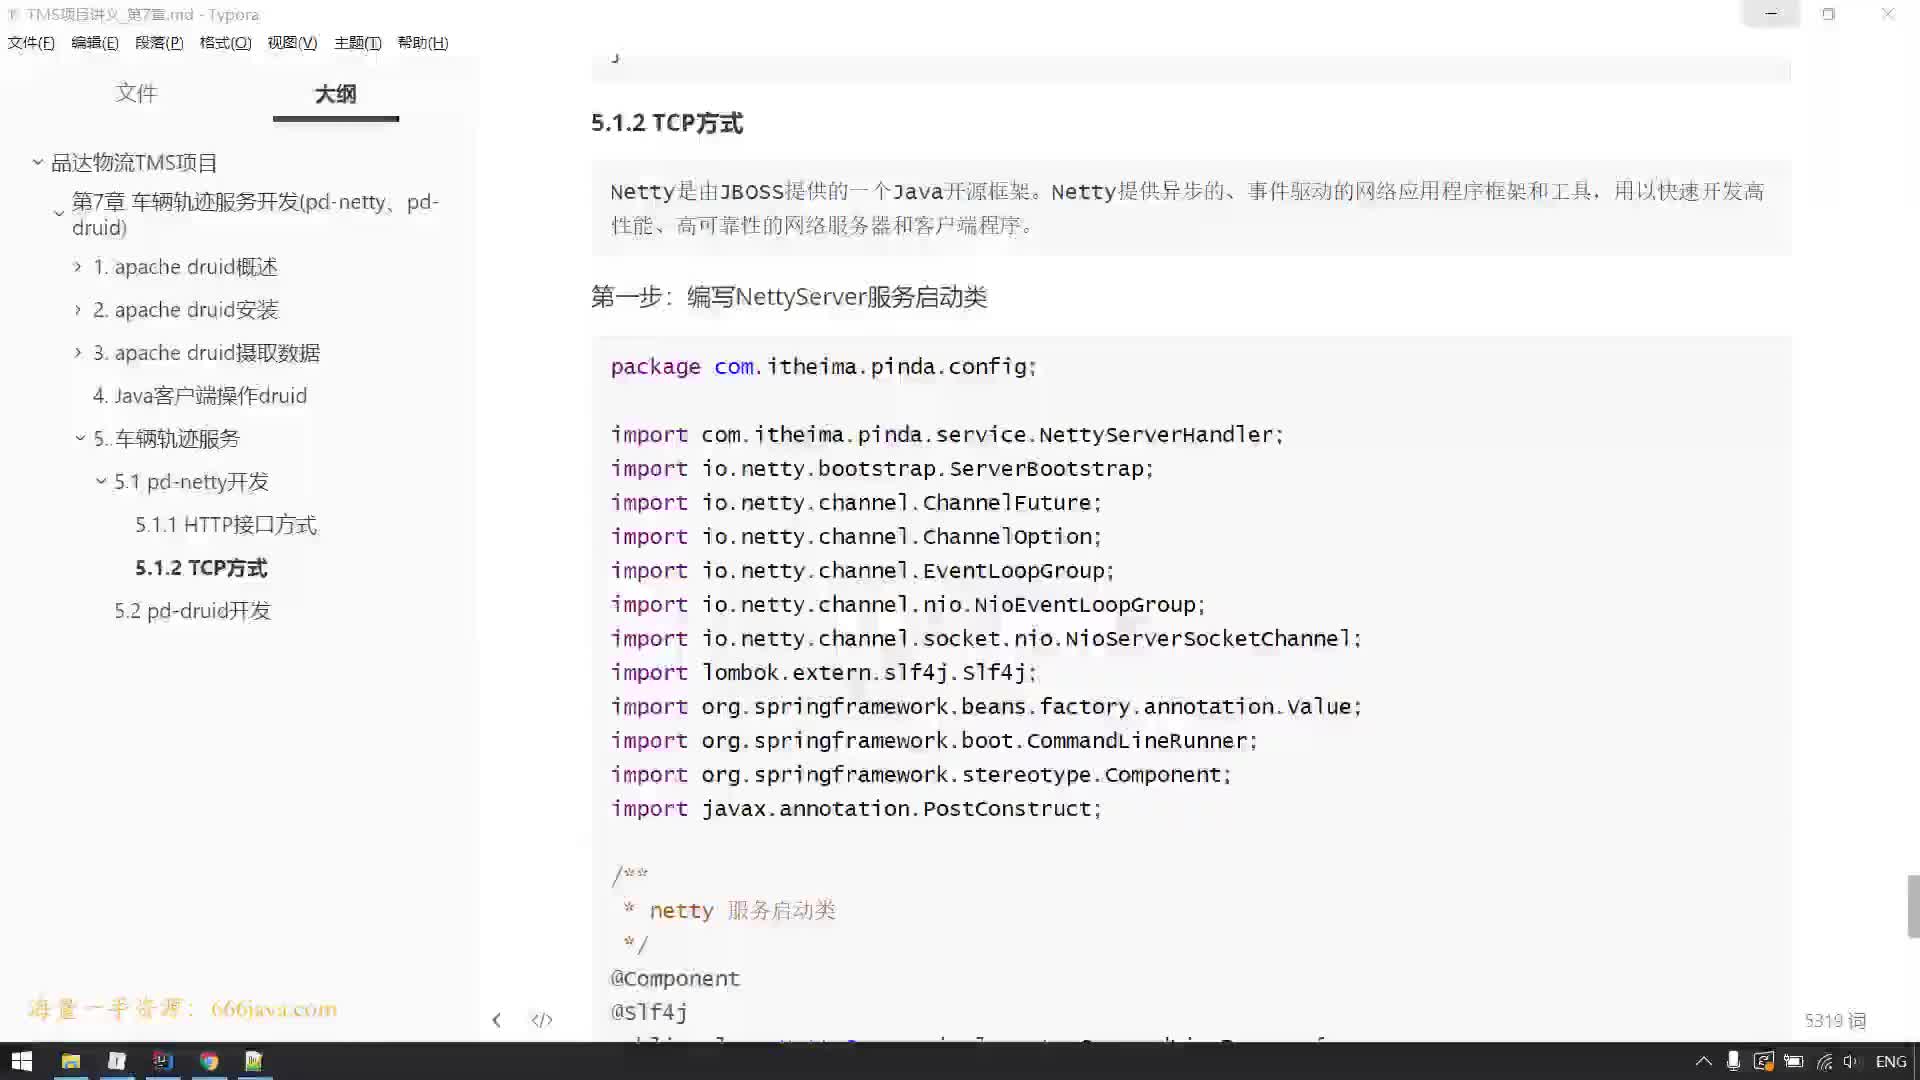Click the Netty description blockquote paragraph
The width and height of the screenshot is (1920, 1080).
coord(1189,208)
